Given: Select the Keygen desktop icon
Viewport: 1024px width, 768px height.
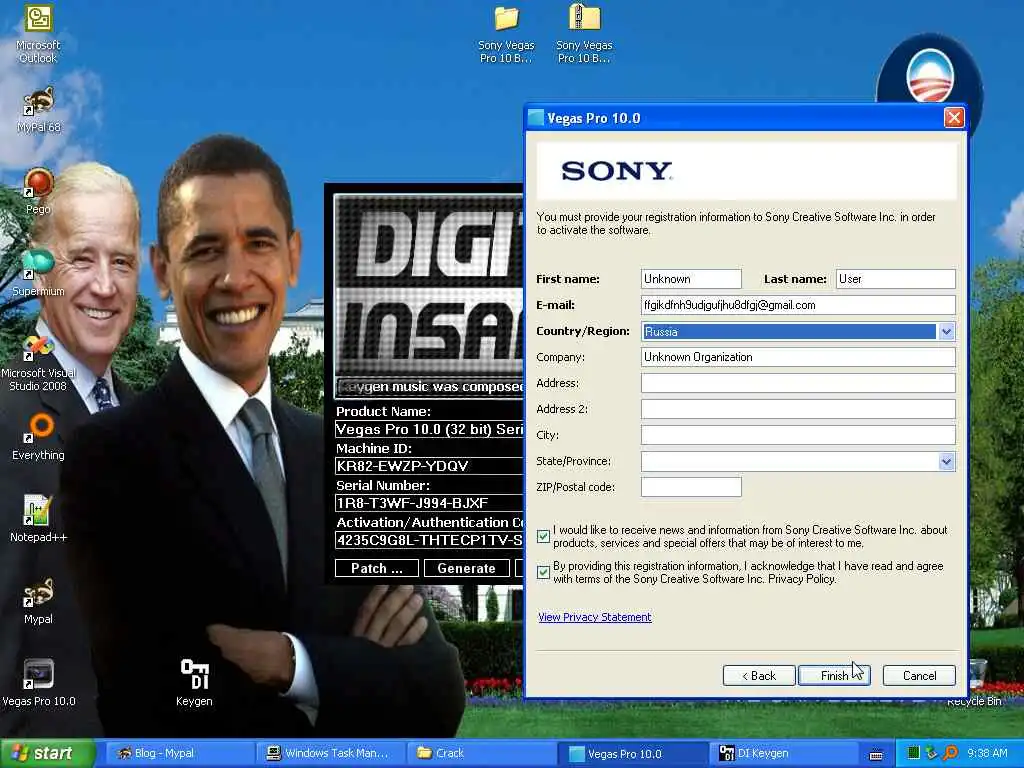Looking at the screenshot, I should click(x=194, y=683).
